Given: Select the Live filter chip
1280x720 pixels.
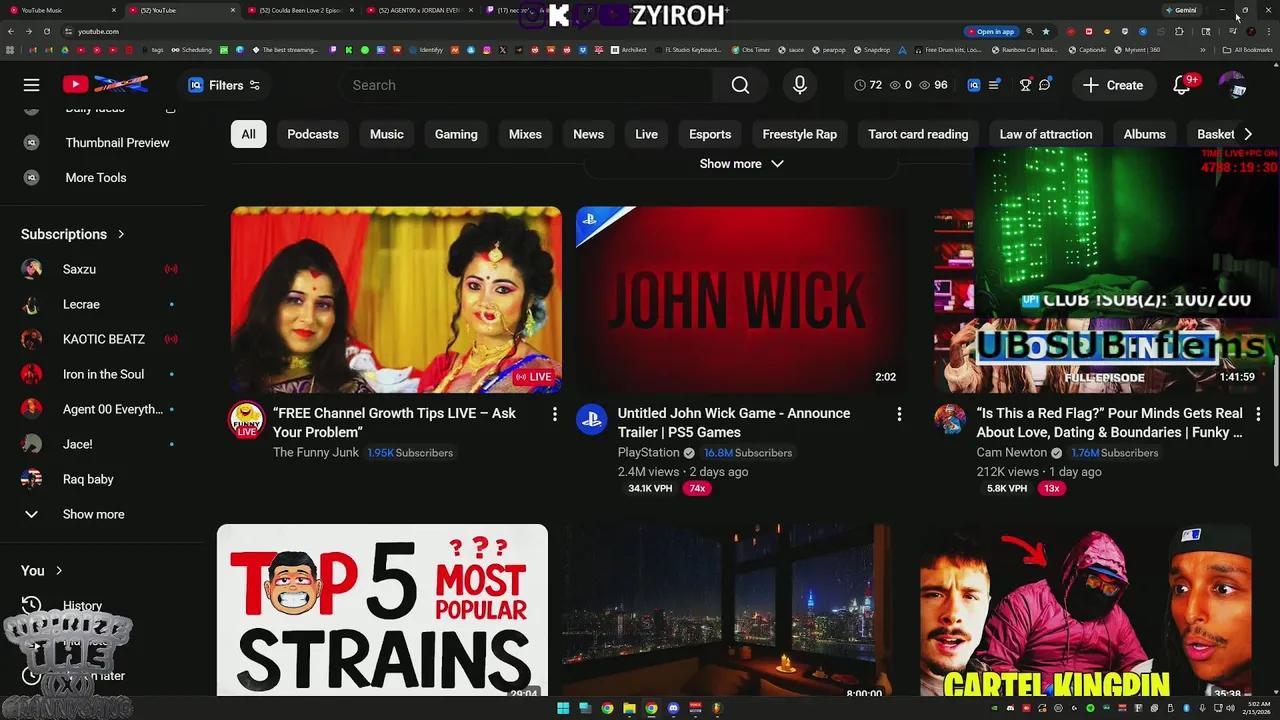Looking at the screenshot, I should (646, 134).
